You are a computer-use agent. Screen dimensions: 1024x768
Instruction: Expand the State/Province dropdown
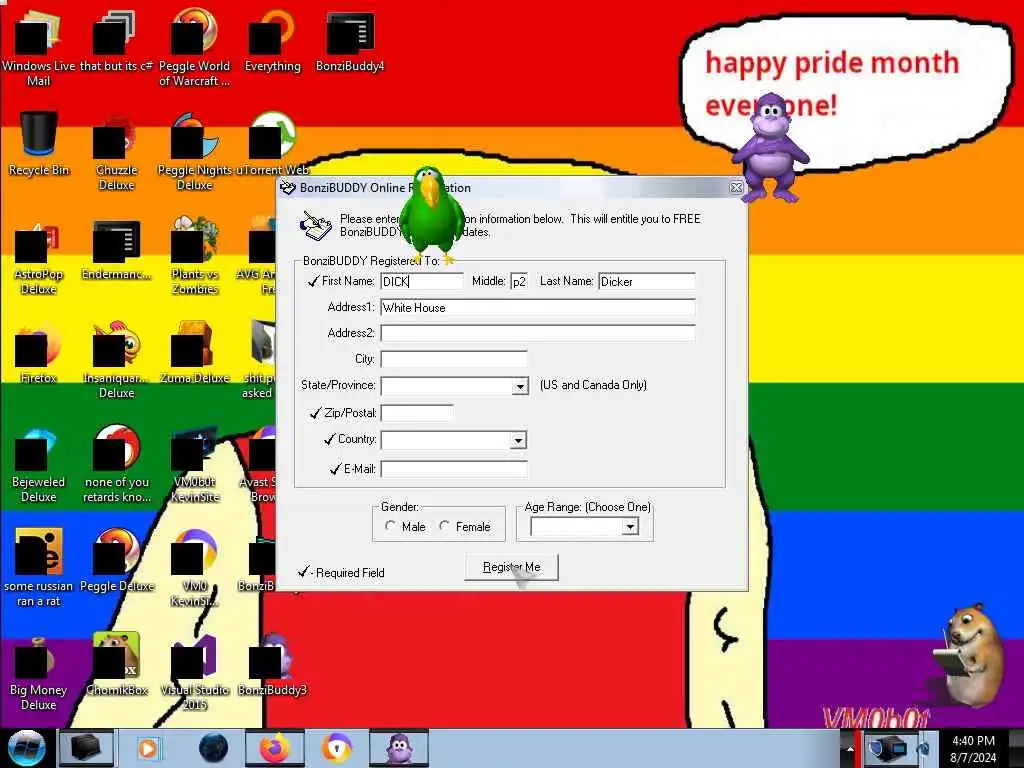click(520, 387)
